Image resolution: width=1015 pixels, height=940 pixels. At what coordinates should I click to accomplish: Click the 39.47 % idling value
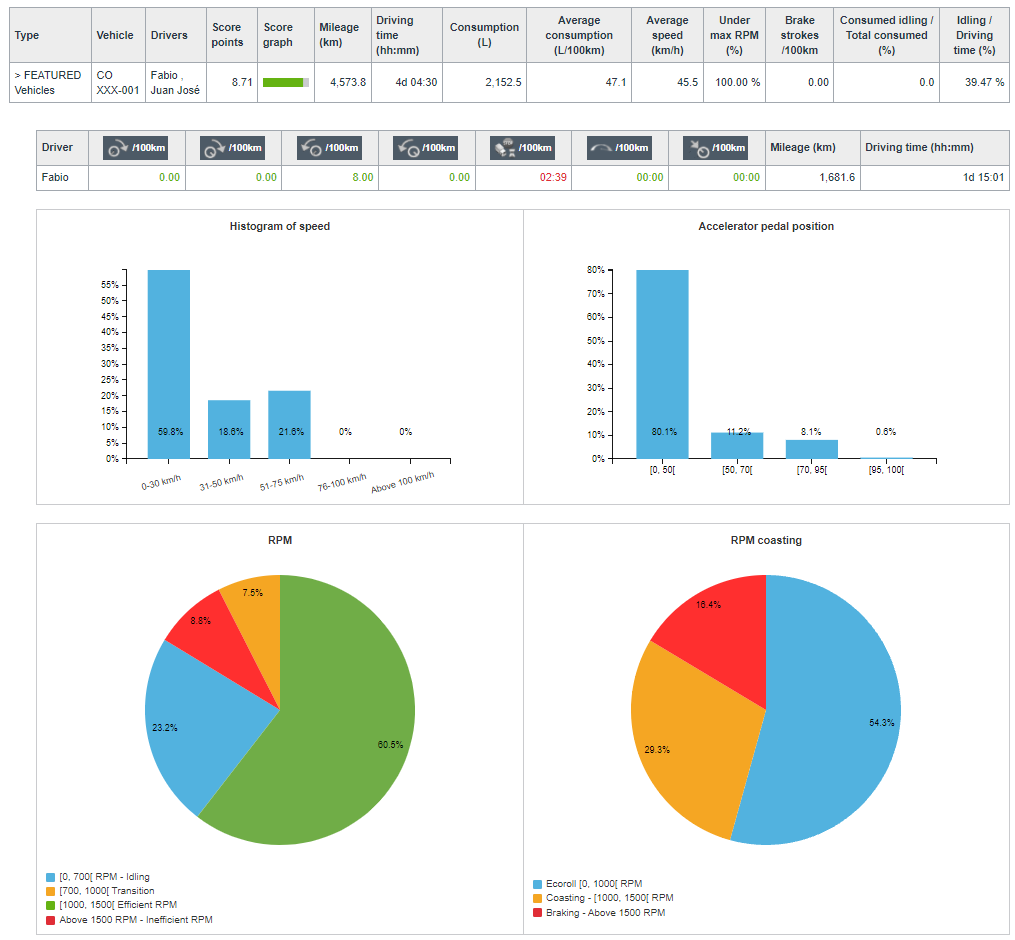point(985,82)
